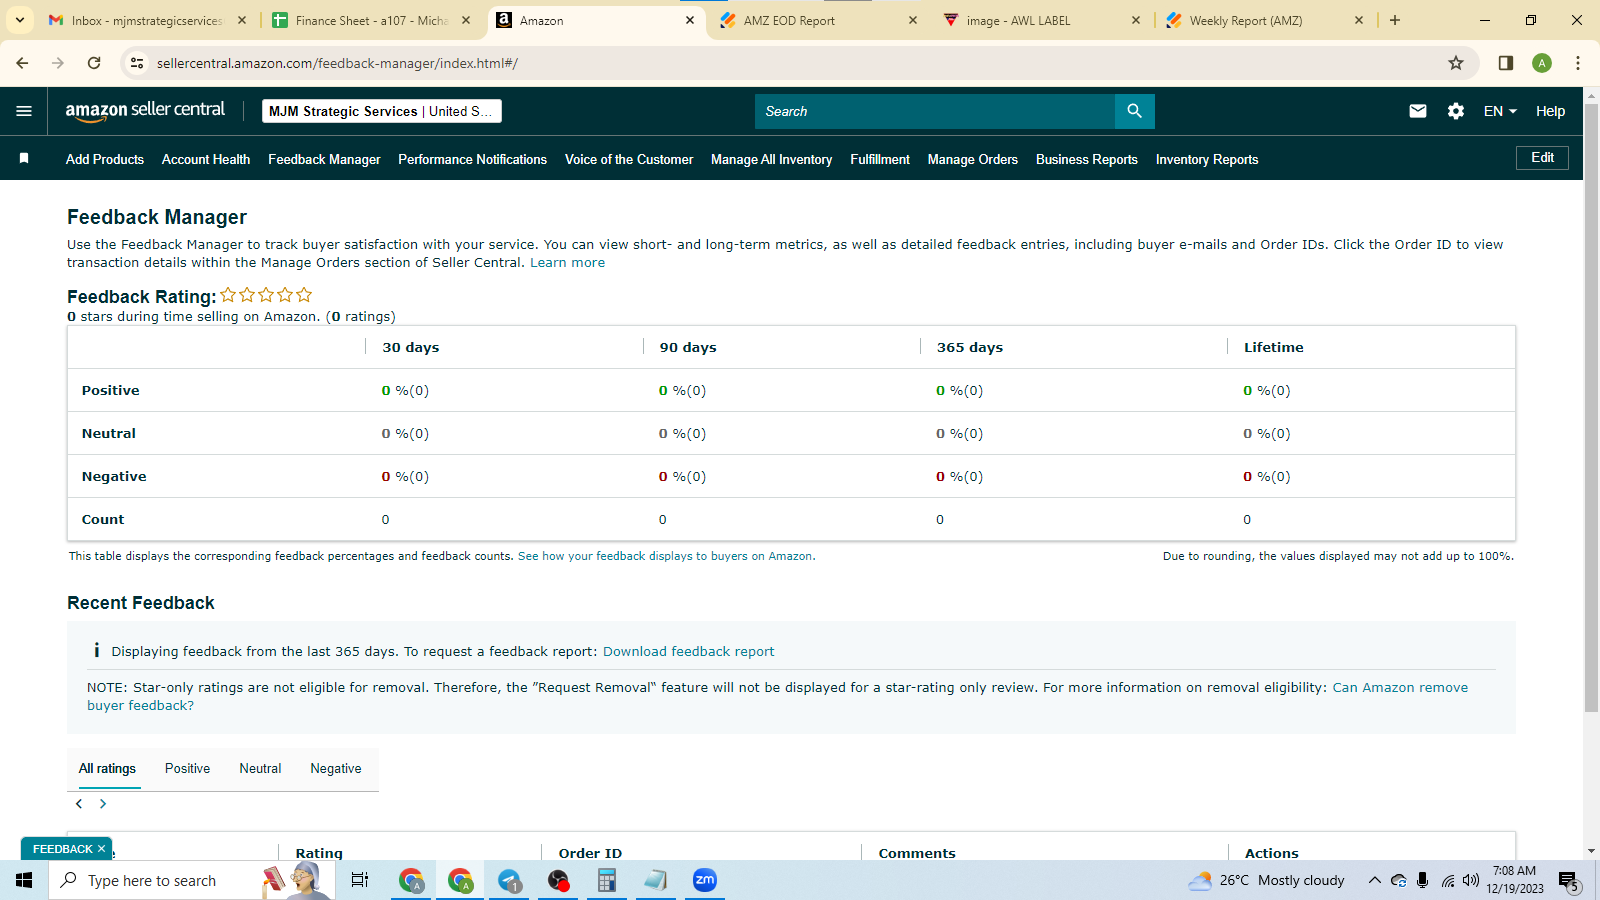Open the notification center icon

pos(1569,880)
